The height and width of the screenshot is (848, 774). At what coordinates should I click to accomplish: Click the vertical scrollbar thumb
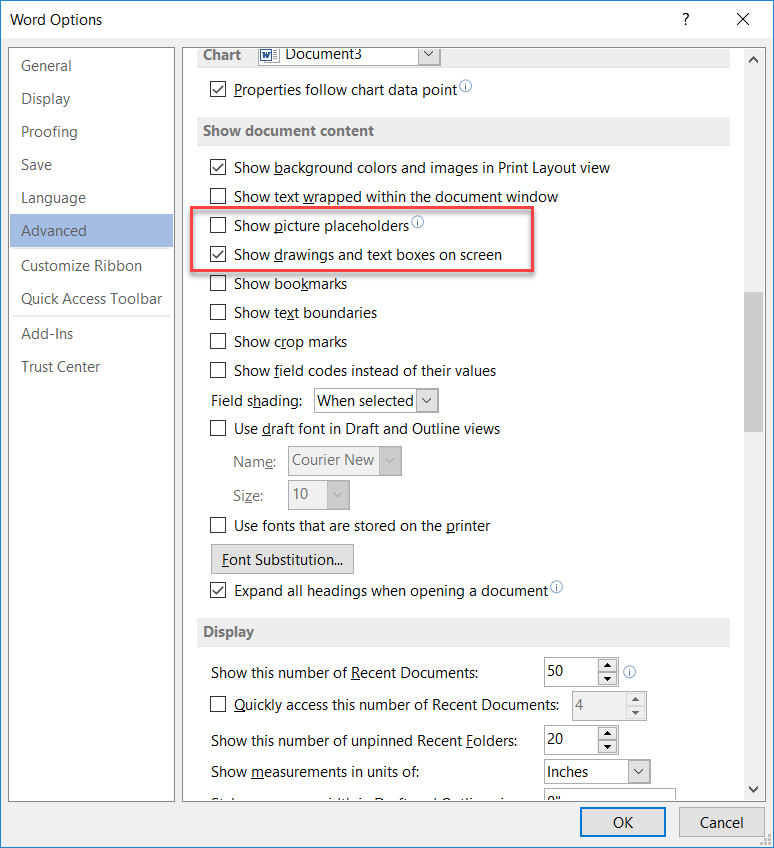(753, 362)
